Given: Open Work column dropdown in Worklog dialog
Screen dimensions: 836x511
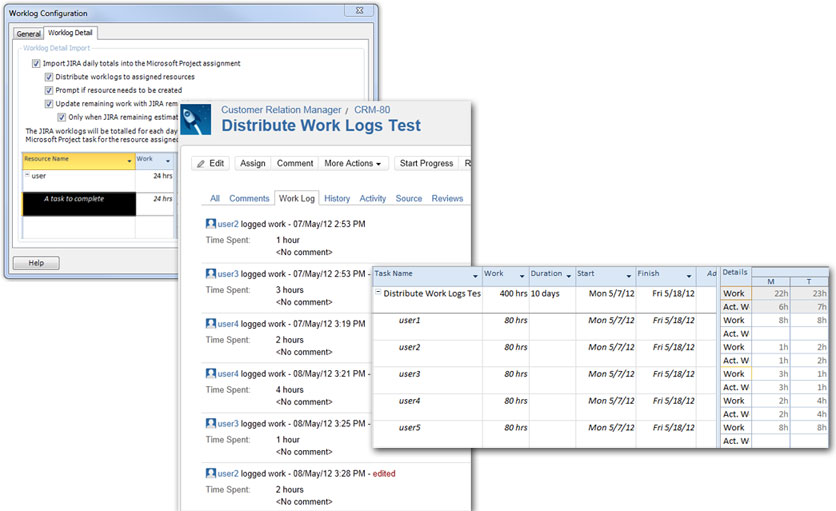Looking at the screenshot, I should 168,161.
